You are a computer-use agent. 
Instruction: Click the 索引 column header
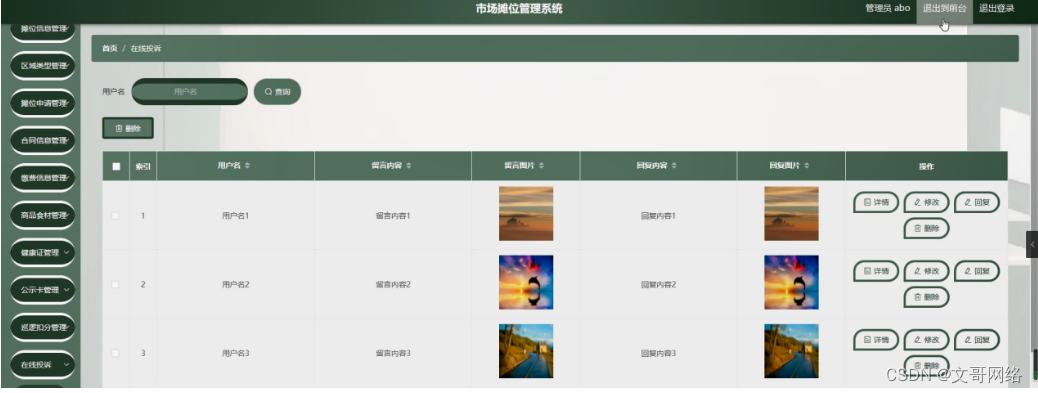tap(143, 166)
